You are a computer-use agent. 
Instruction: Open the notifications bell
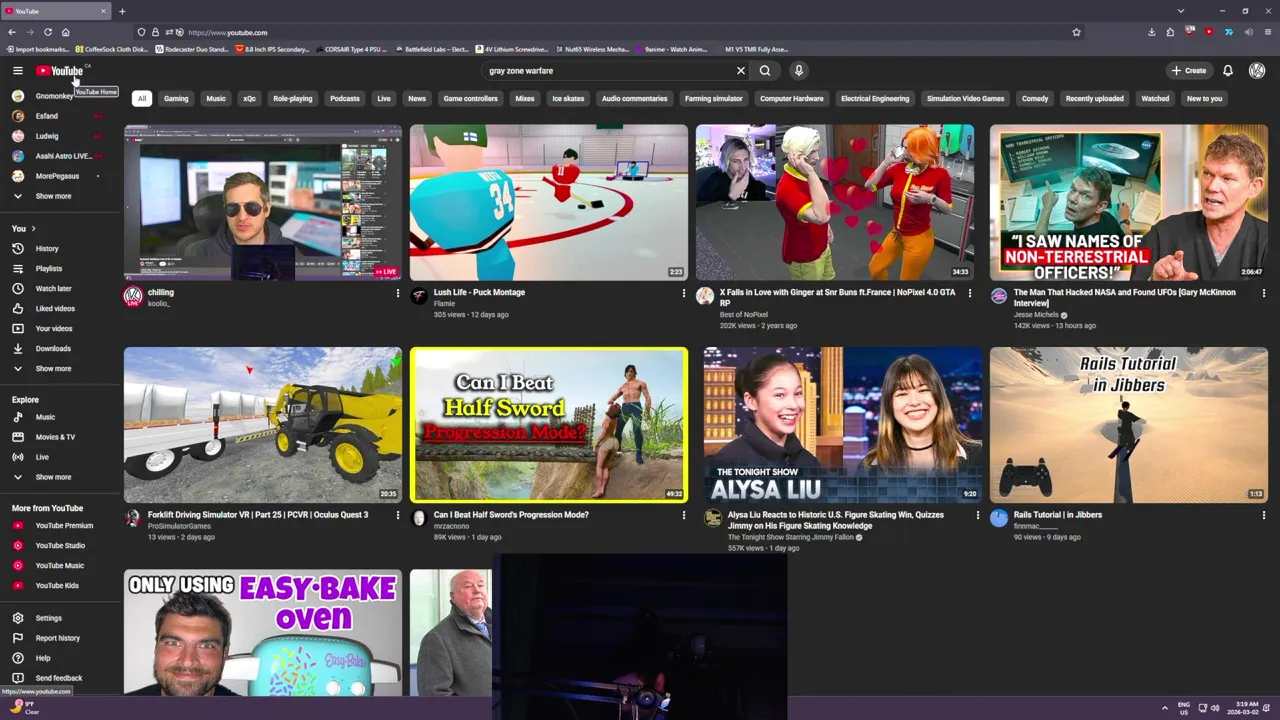tap(1228, 71)
